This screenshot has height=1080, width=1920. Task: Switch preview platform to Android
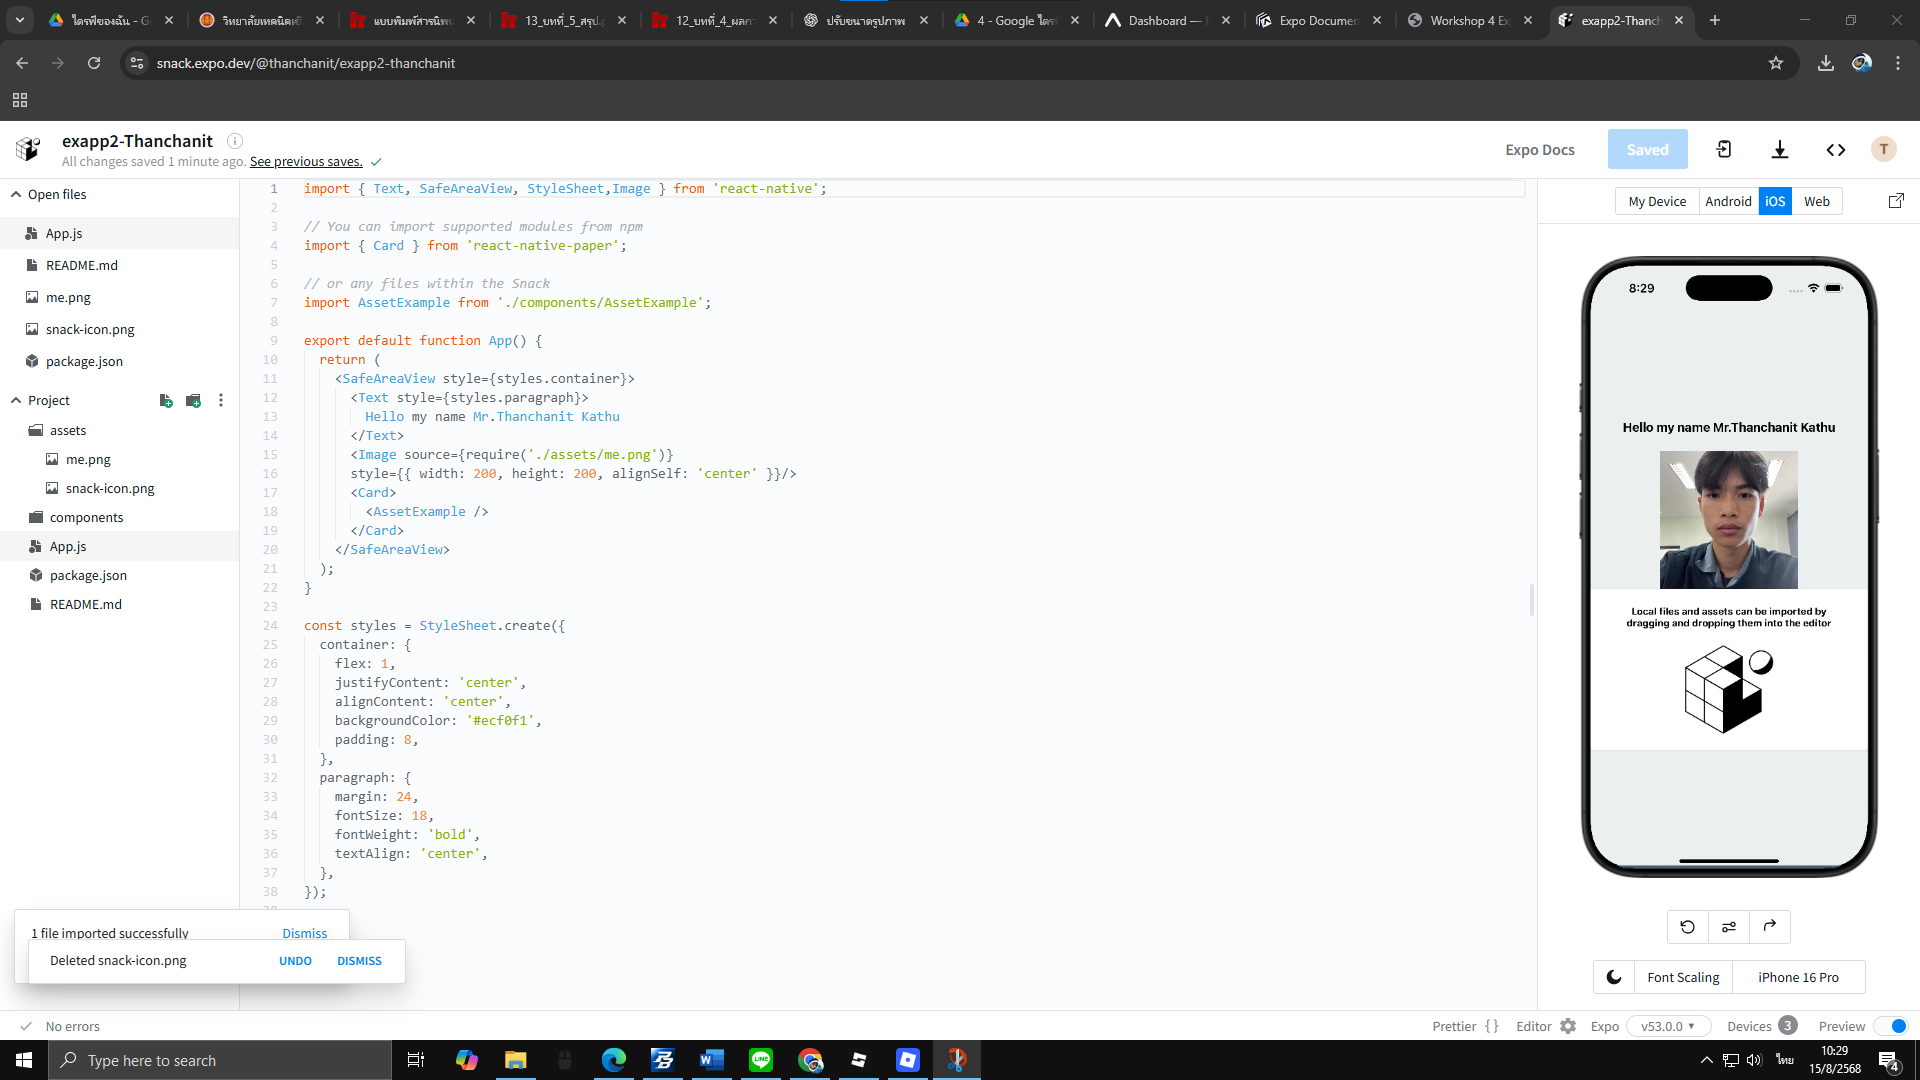(1727, 201)
